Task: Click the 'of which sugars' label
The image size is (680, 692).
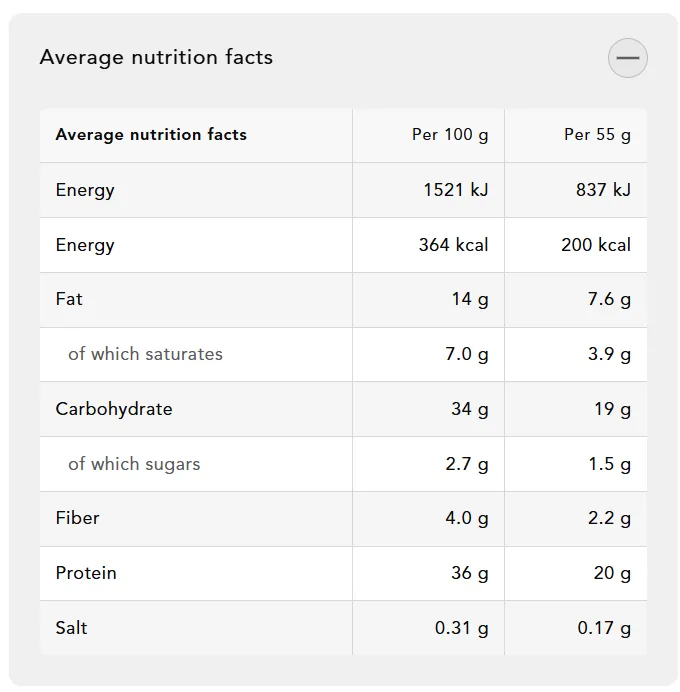Action: tap(134, 464)
